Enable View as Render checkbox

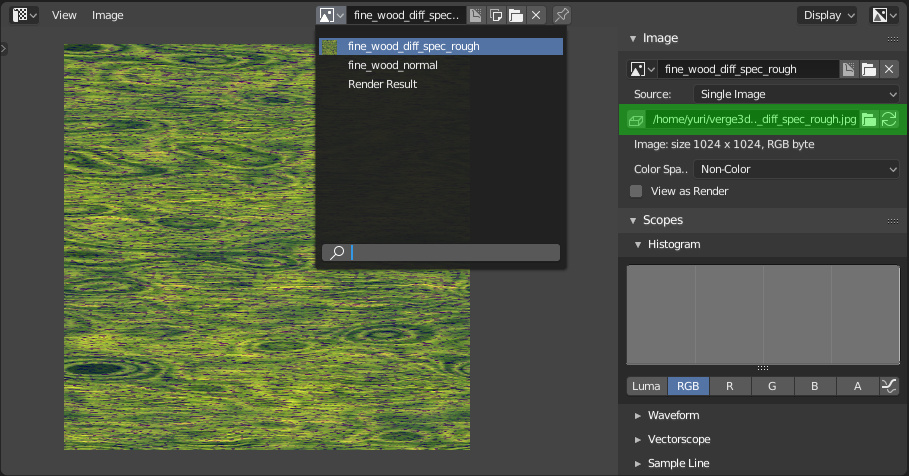(x=636, y=191)
